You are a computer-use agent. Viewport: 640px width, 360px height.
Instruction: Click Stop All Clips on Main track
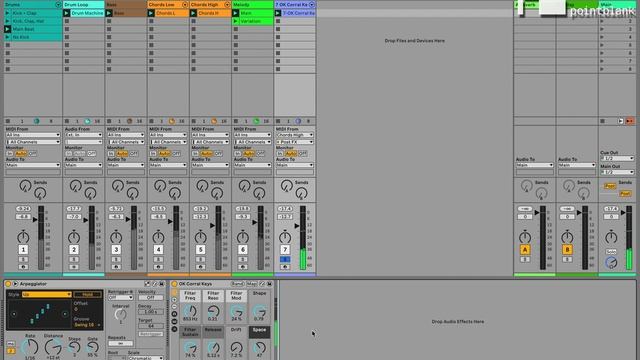(x=602, y=121)
